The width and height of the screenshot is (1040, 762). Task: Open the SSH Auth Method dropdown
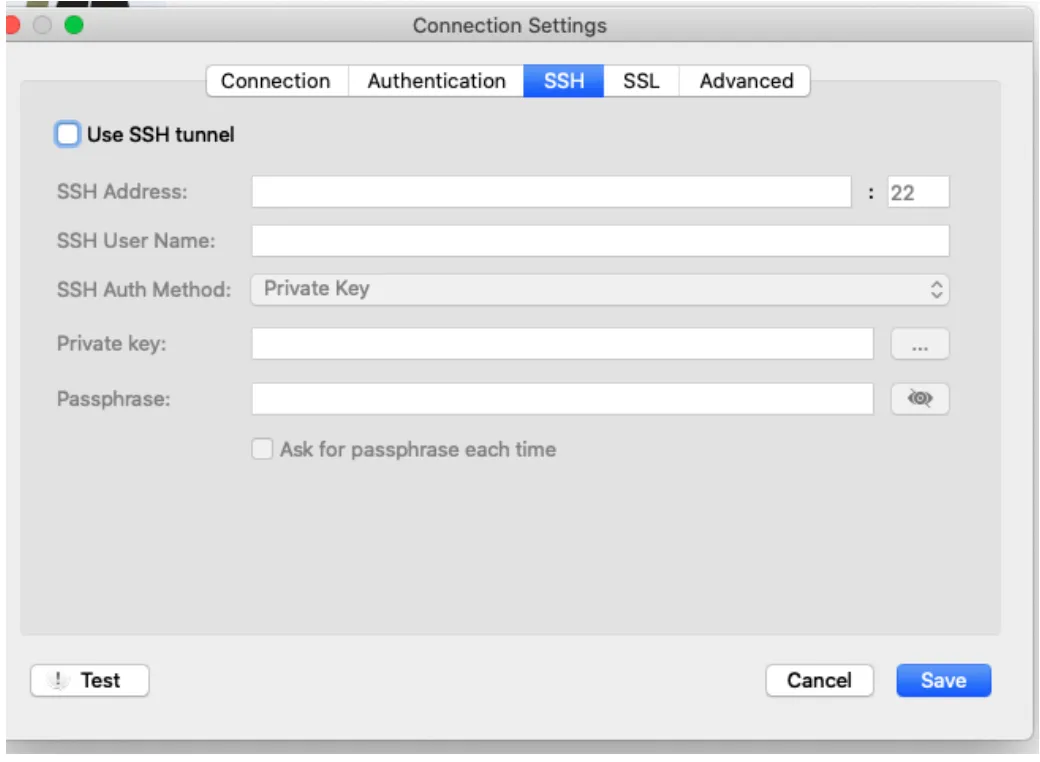[600, 289]
